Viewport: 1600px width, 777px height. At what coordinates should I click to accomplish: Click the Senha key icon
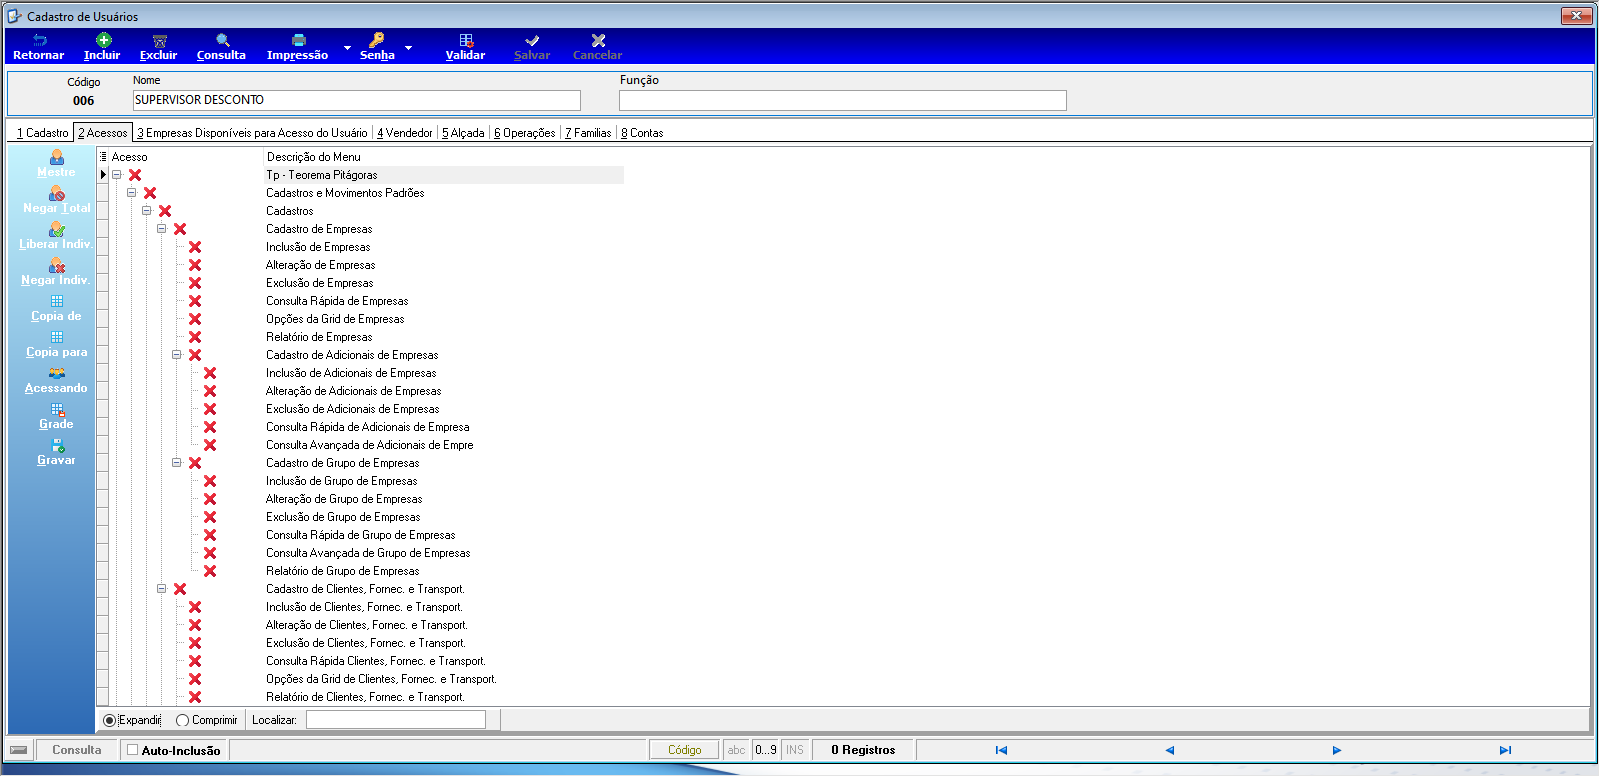coord(377,40)
